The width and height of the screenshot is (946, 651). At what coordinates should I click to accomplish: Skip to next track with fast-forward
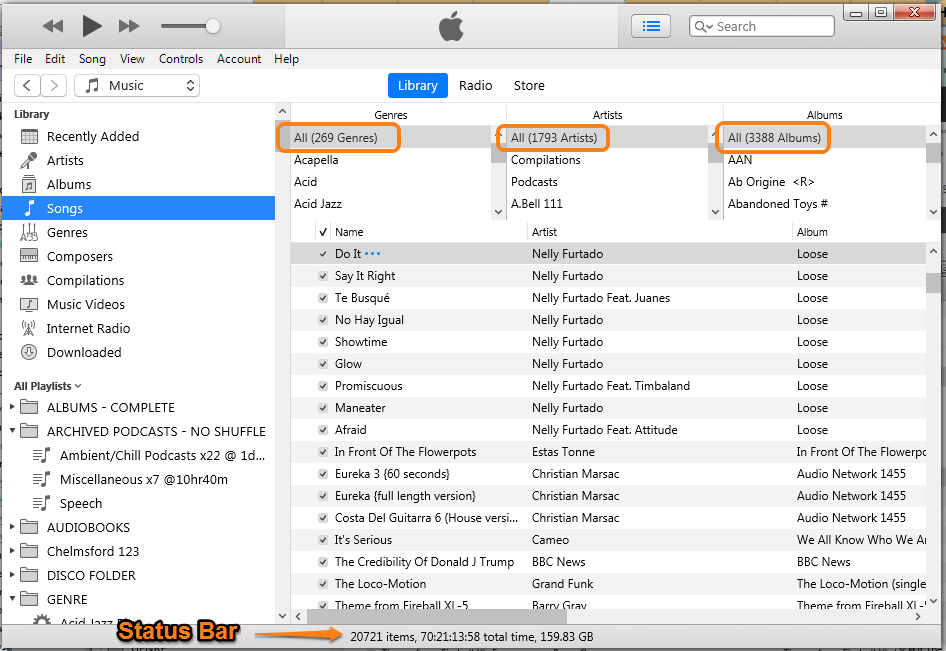pos(129,26)
